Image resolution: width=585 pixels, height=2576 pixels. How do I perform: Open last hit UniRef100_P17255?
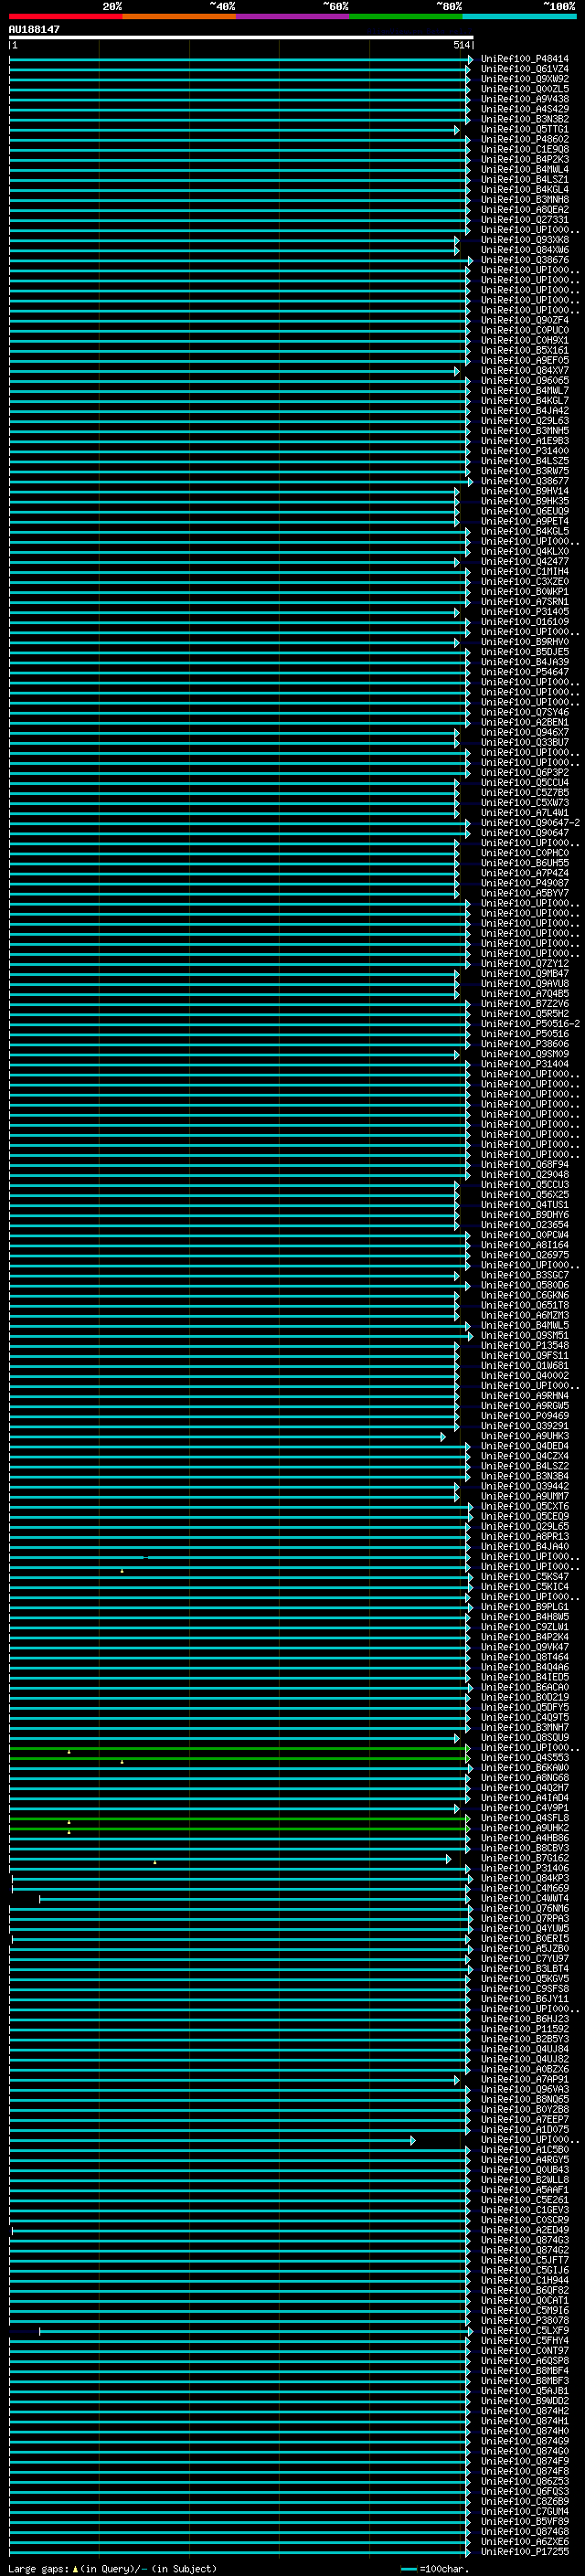click(x=525, y=2553)
